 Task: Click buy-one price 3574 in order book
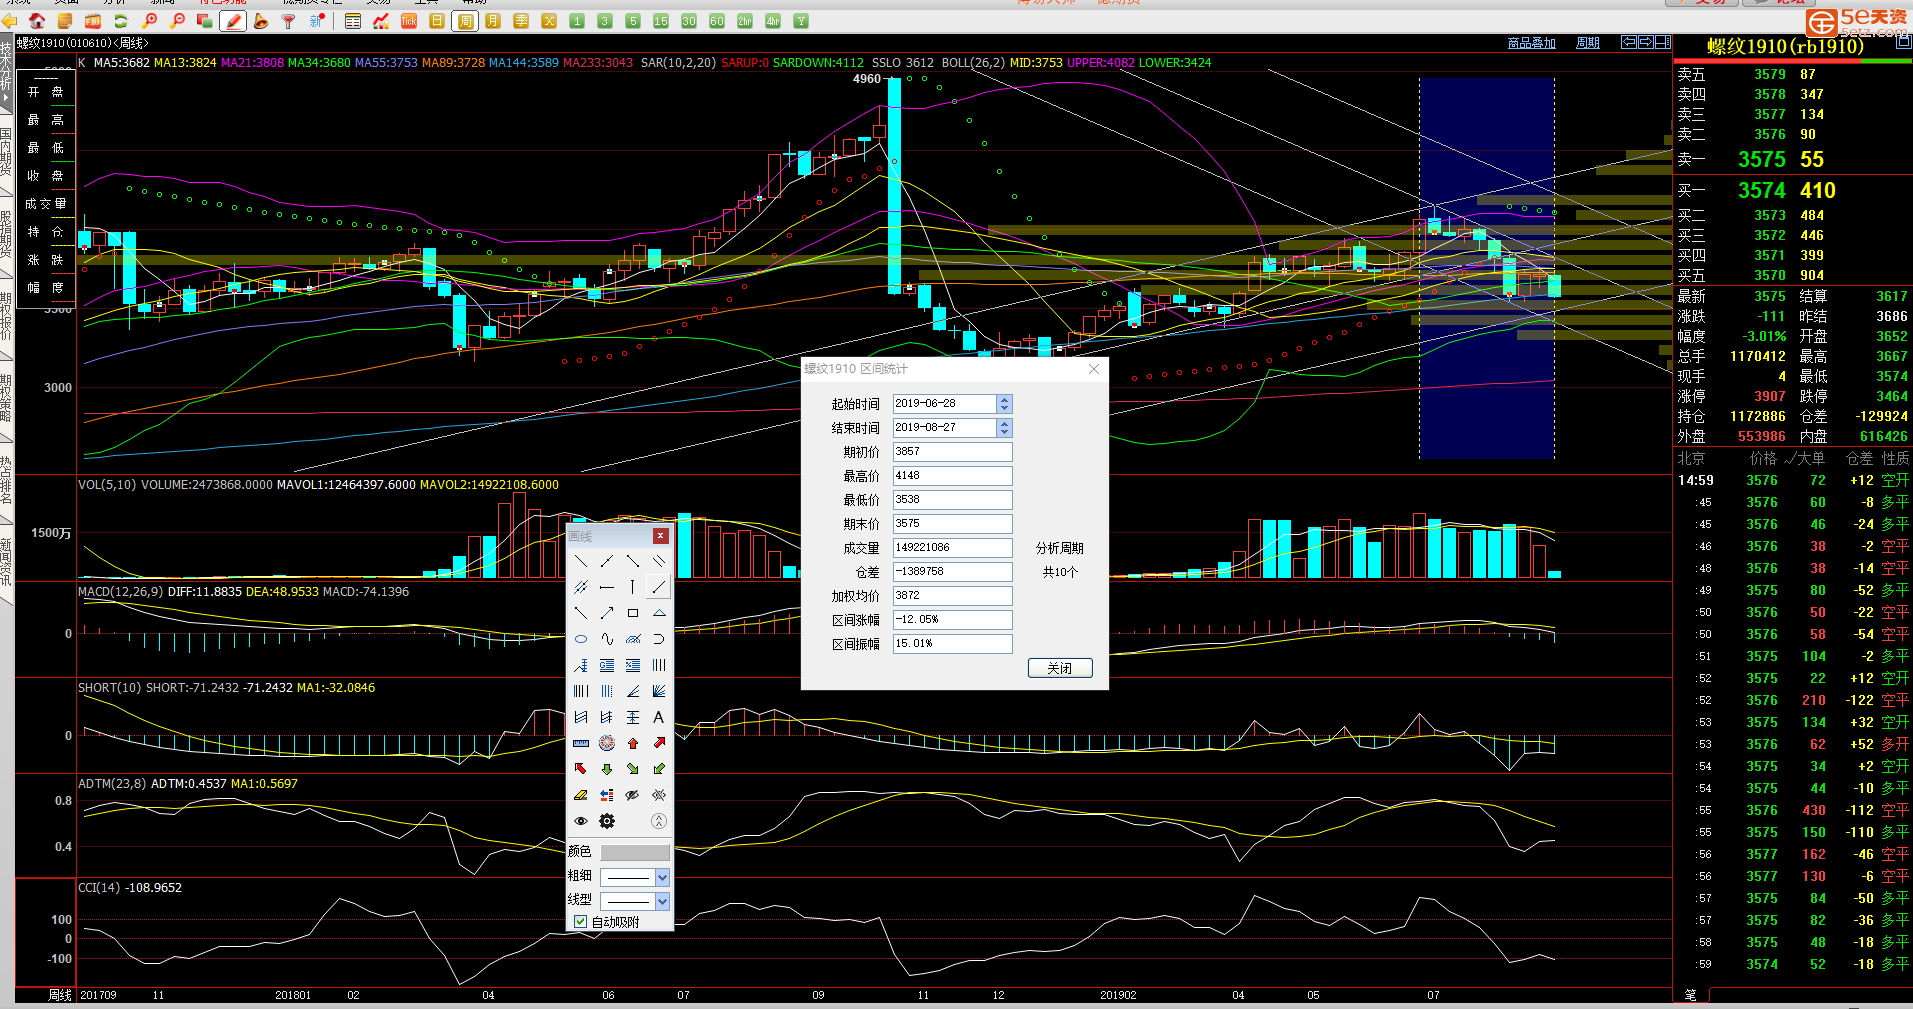[1761, 191]
